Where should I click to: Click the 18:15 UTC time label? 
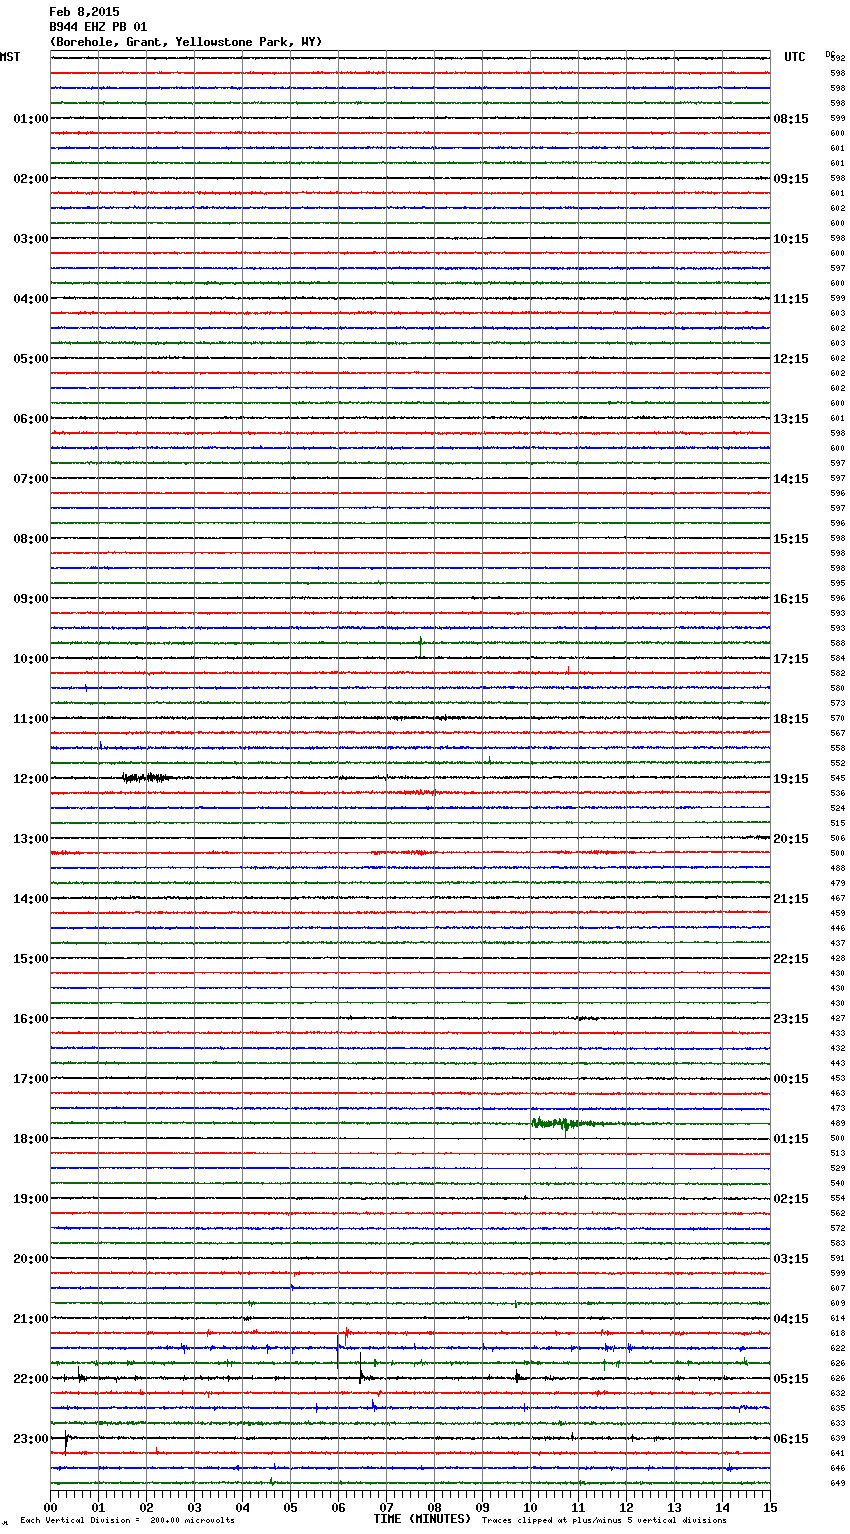pyautogui.click(x=791, y=719)
